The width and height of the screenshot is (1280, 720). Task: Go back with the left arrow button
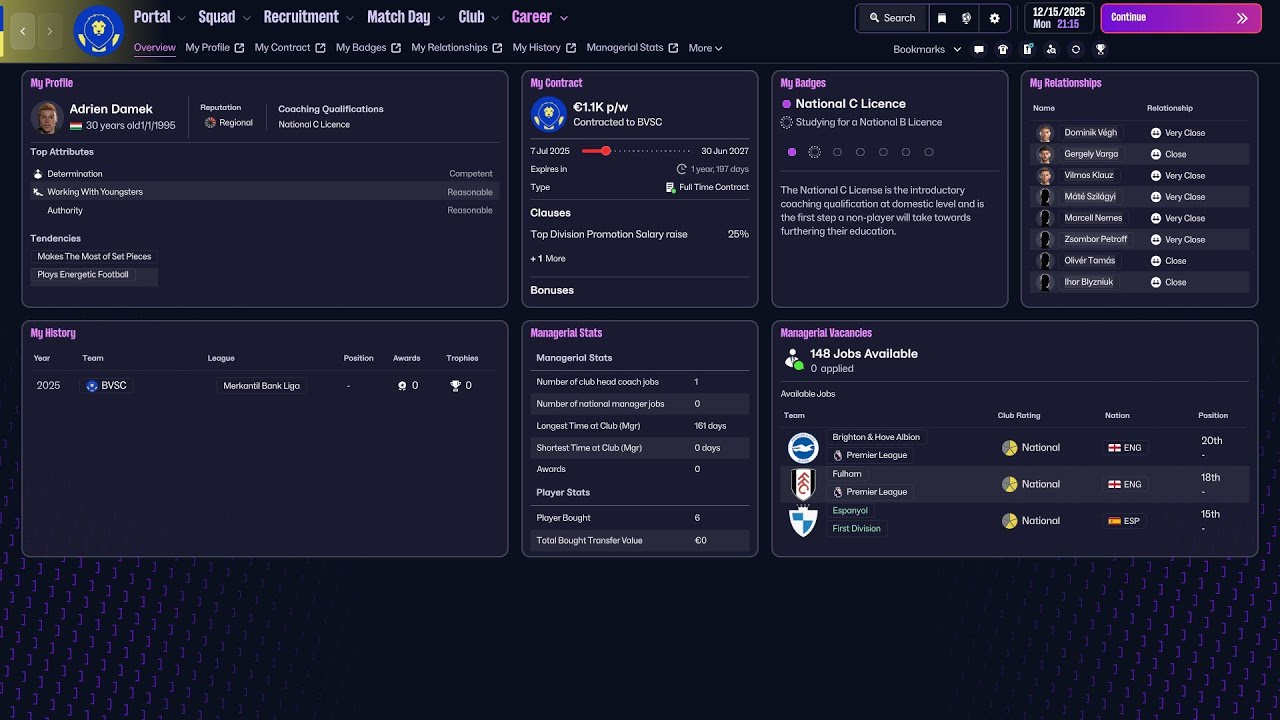tap(22, 32)
